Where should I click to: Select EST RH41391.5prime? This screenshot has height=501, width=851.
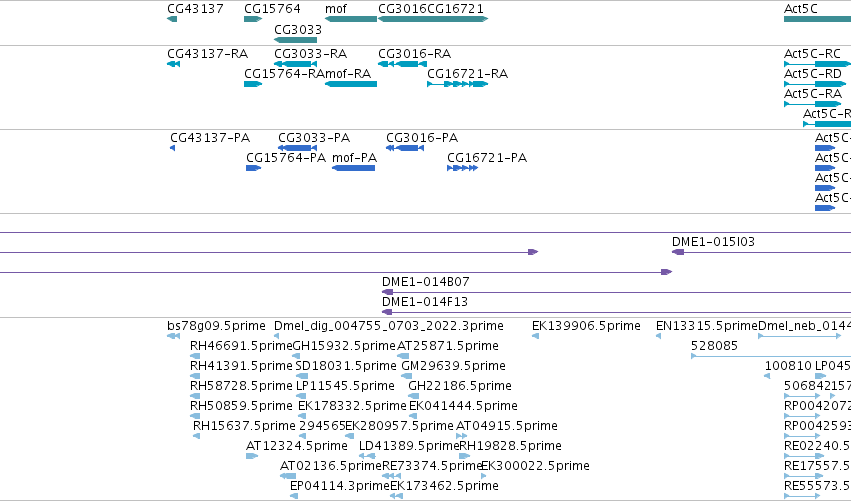(195, 376)
